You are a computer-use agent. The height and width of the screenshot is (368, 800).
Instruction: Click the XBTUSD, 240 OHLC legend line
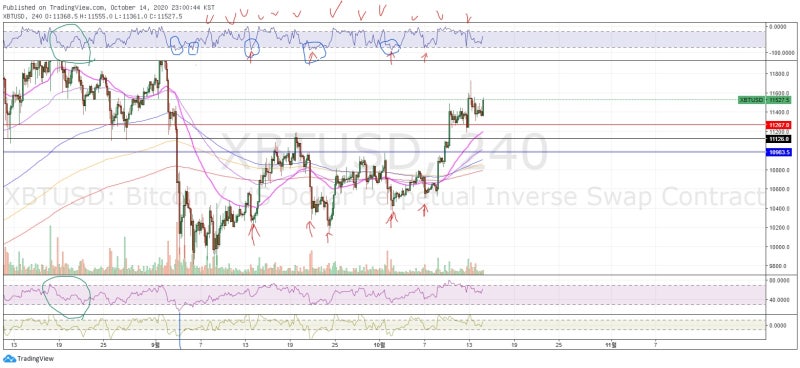[92, 16]
